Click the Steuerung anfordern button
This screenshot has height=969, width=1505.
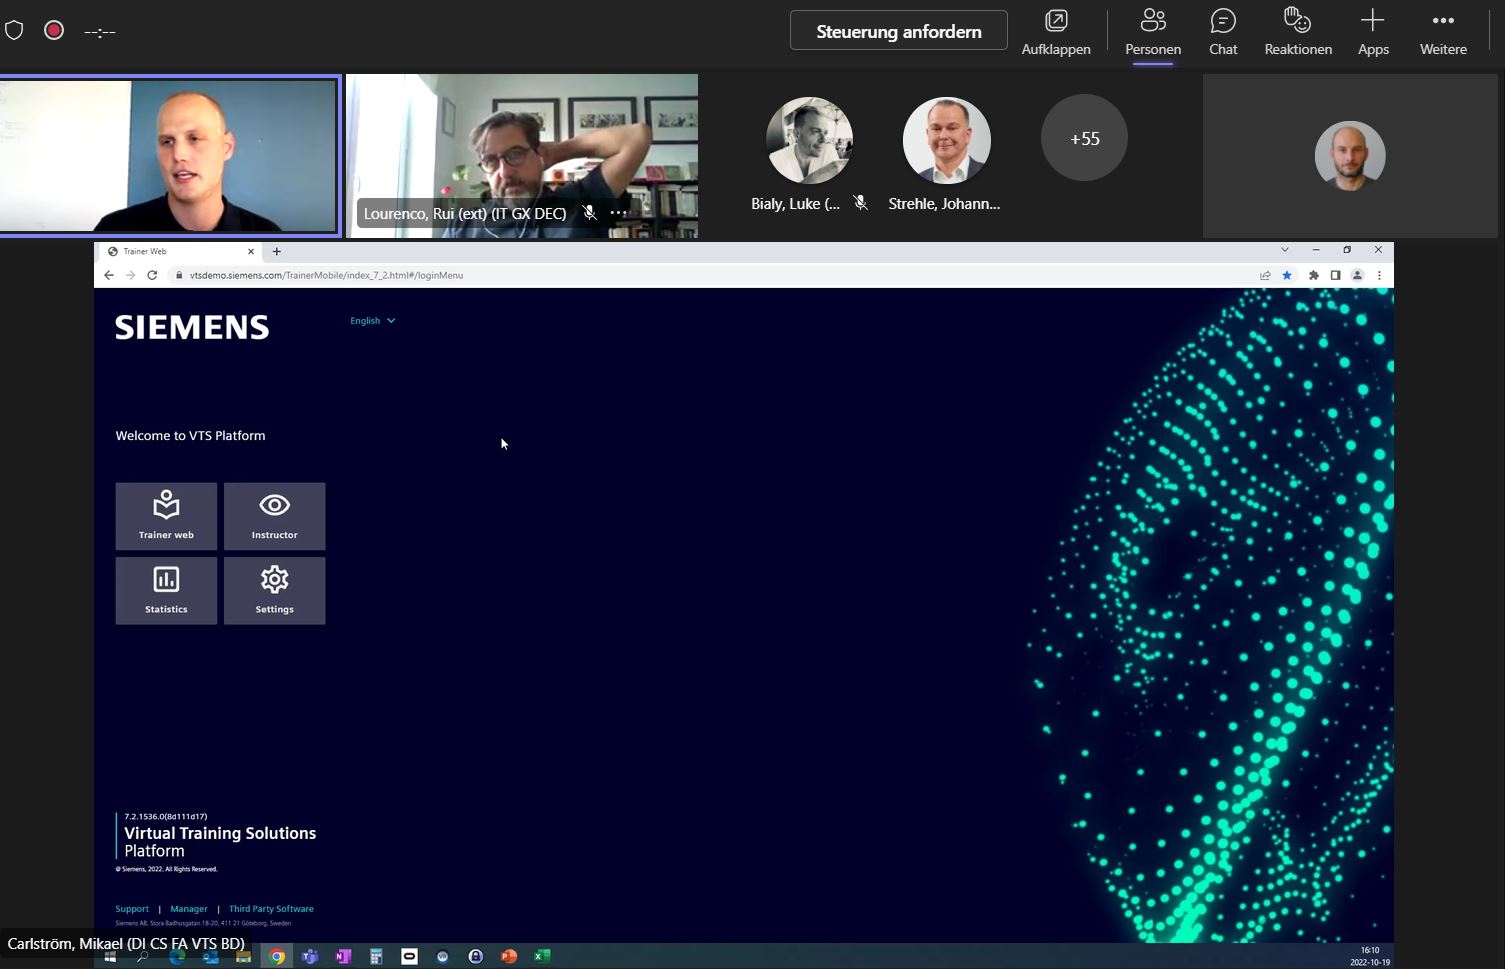coord(898,31)
